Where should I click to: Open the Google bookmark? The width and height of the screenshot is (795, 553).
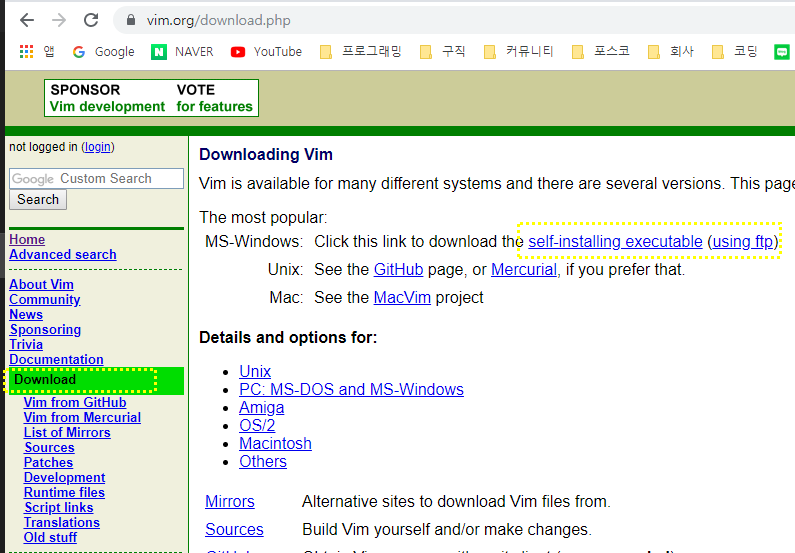click(103, 52)
